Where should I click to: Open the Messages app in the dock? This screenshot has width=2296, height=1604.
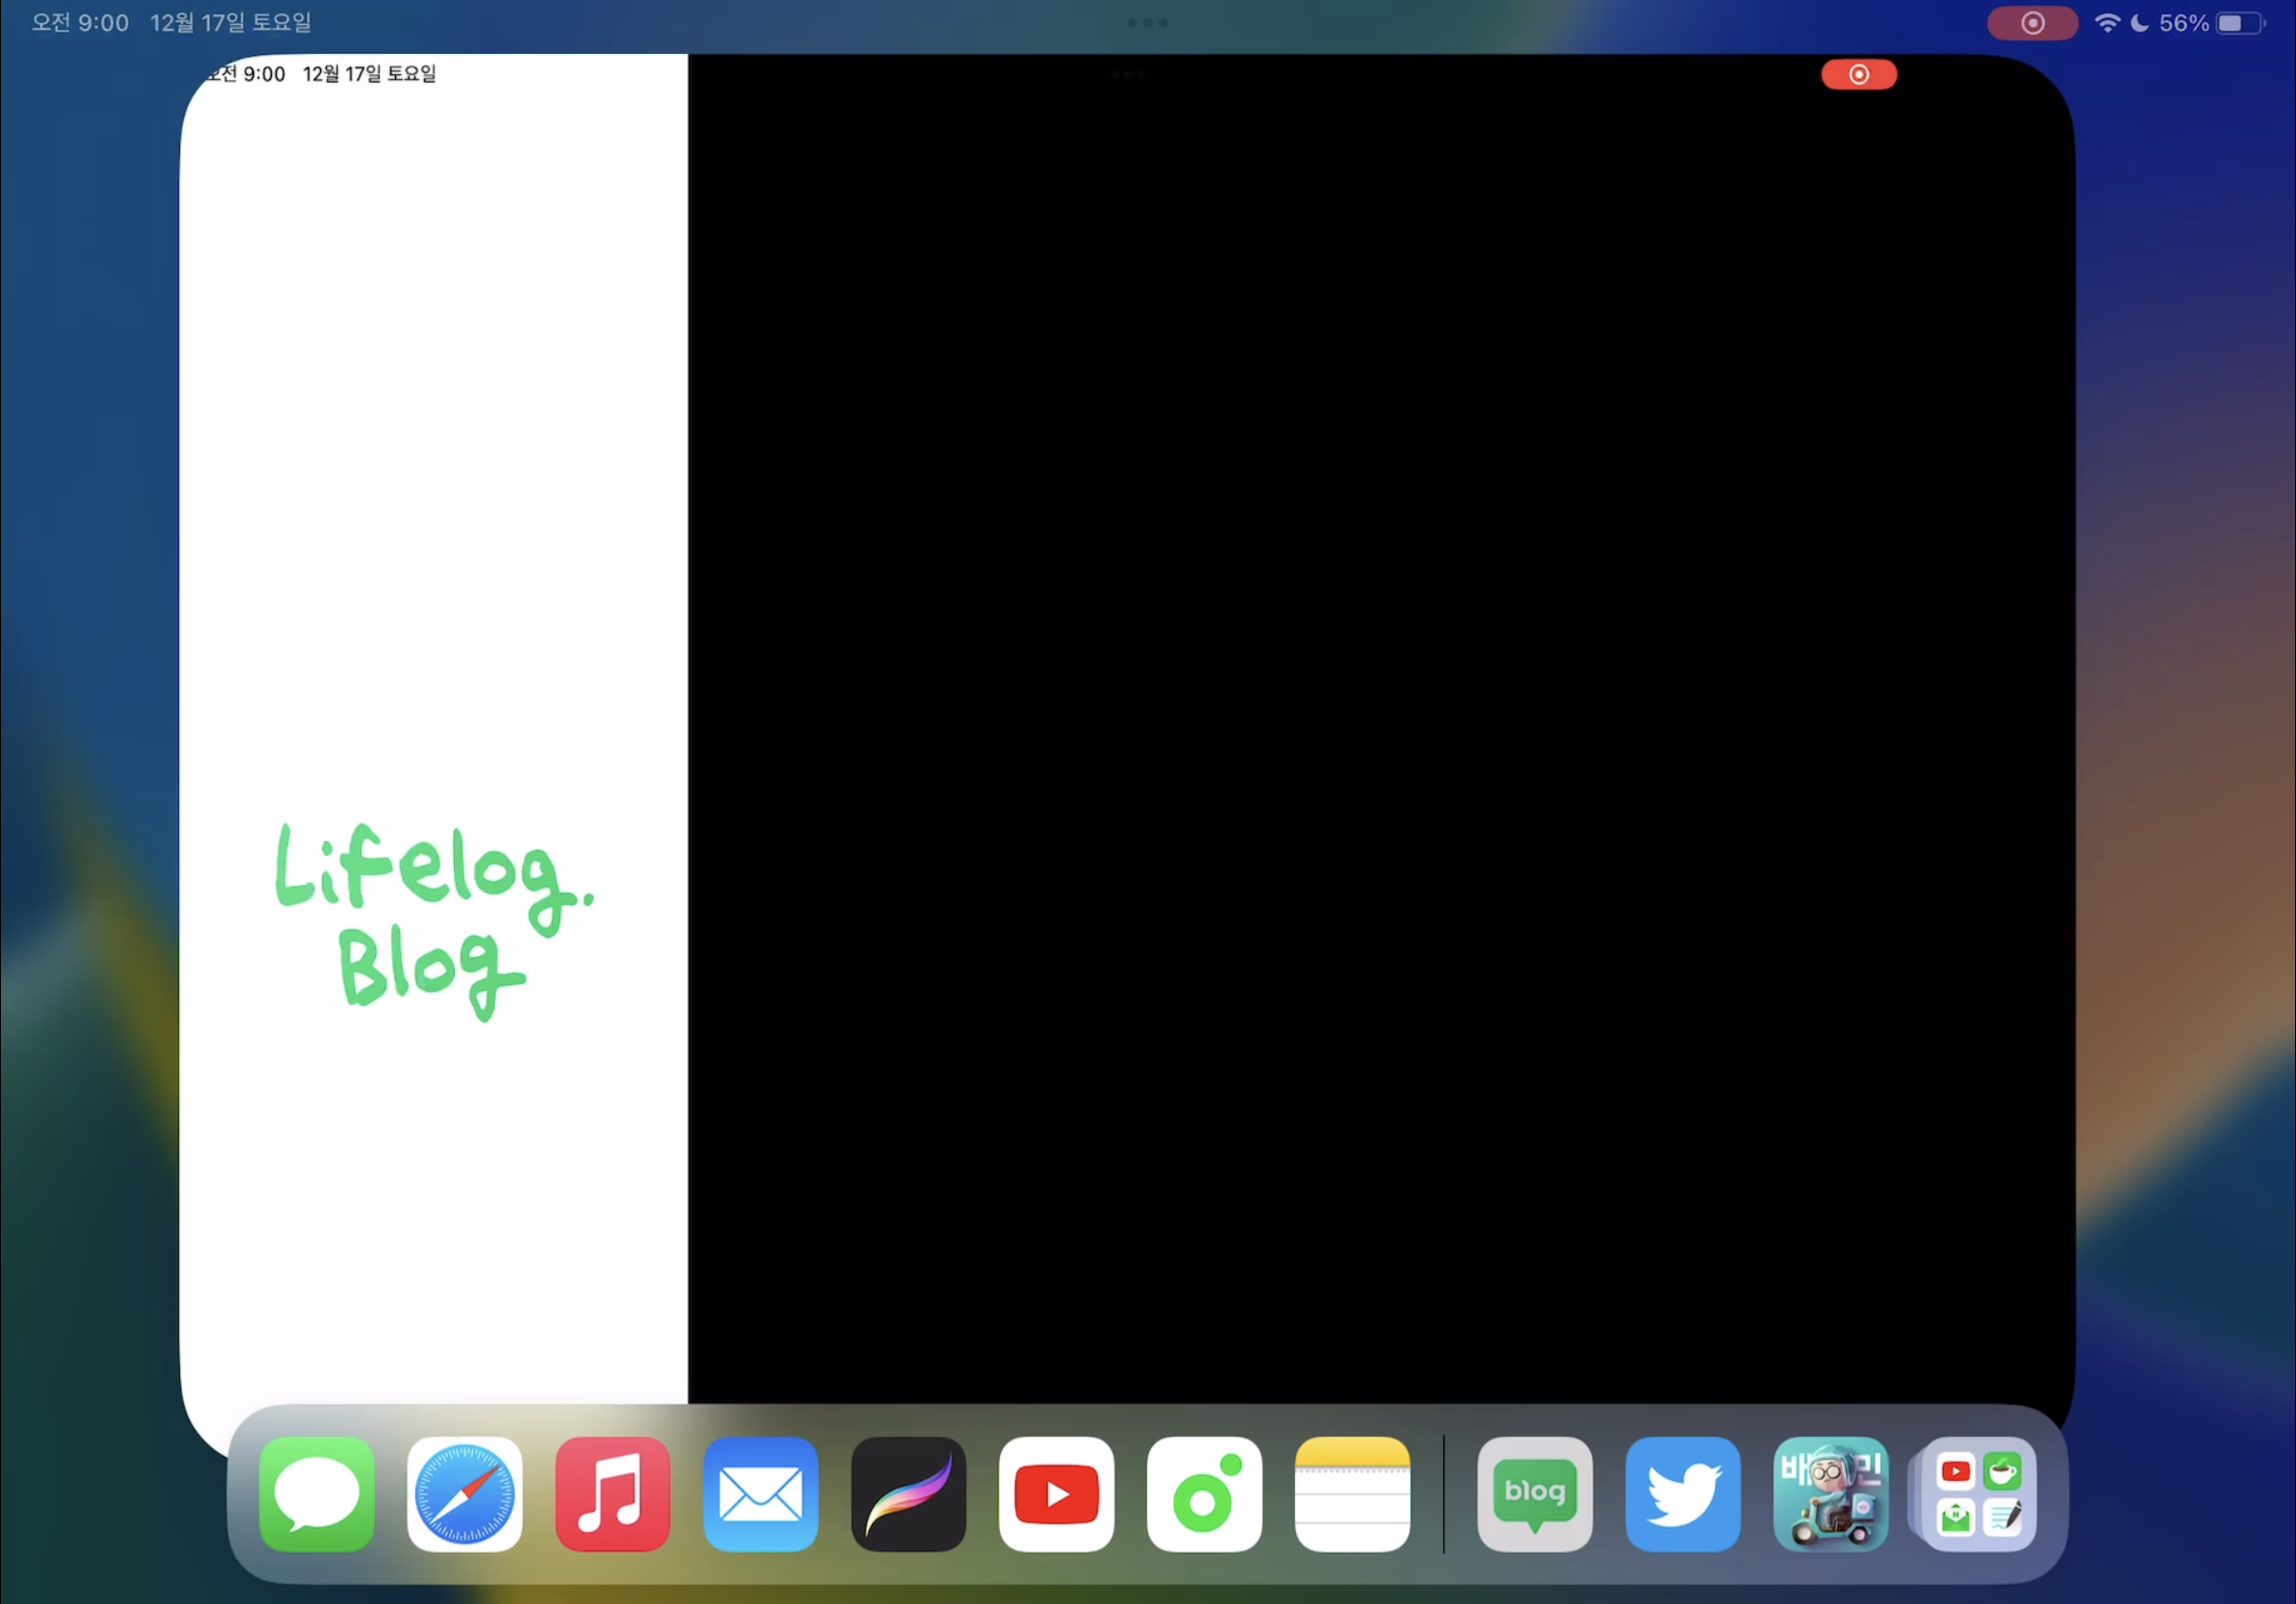pos(316,1494)
